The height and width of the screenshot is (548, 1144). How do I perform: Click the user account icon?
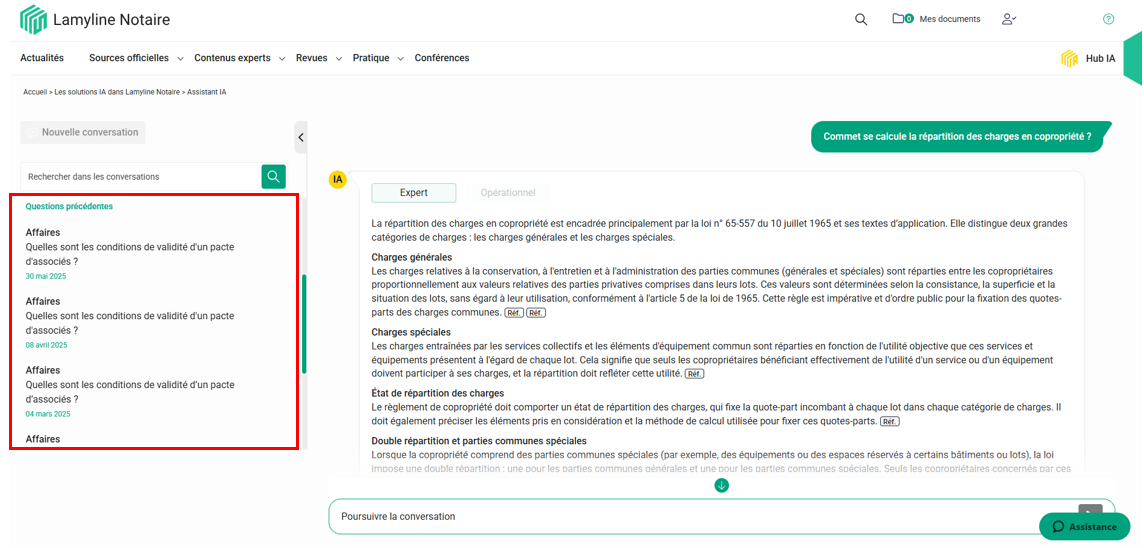1008,19
